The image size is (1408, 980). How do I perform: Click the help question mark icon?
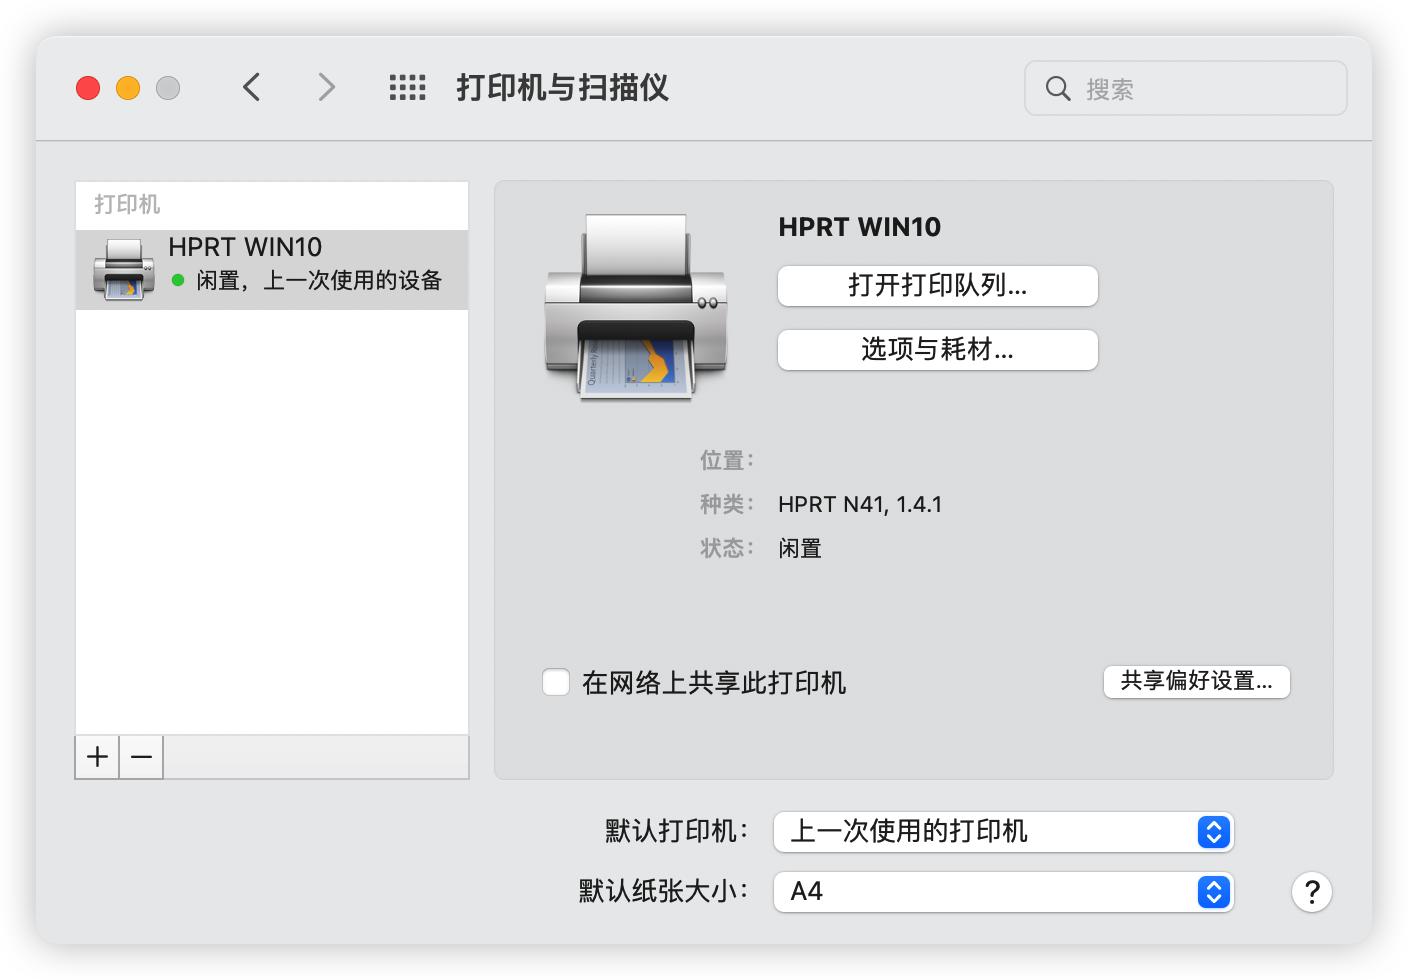pyautogui.click(x=1312, y=892)
